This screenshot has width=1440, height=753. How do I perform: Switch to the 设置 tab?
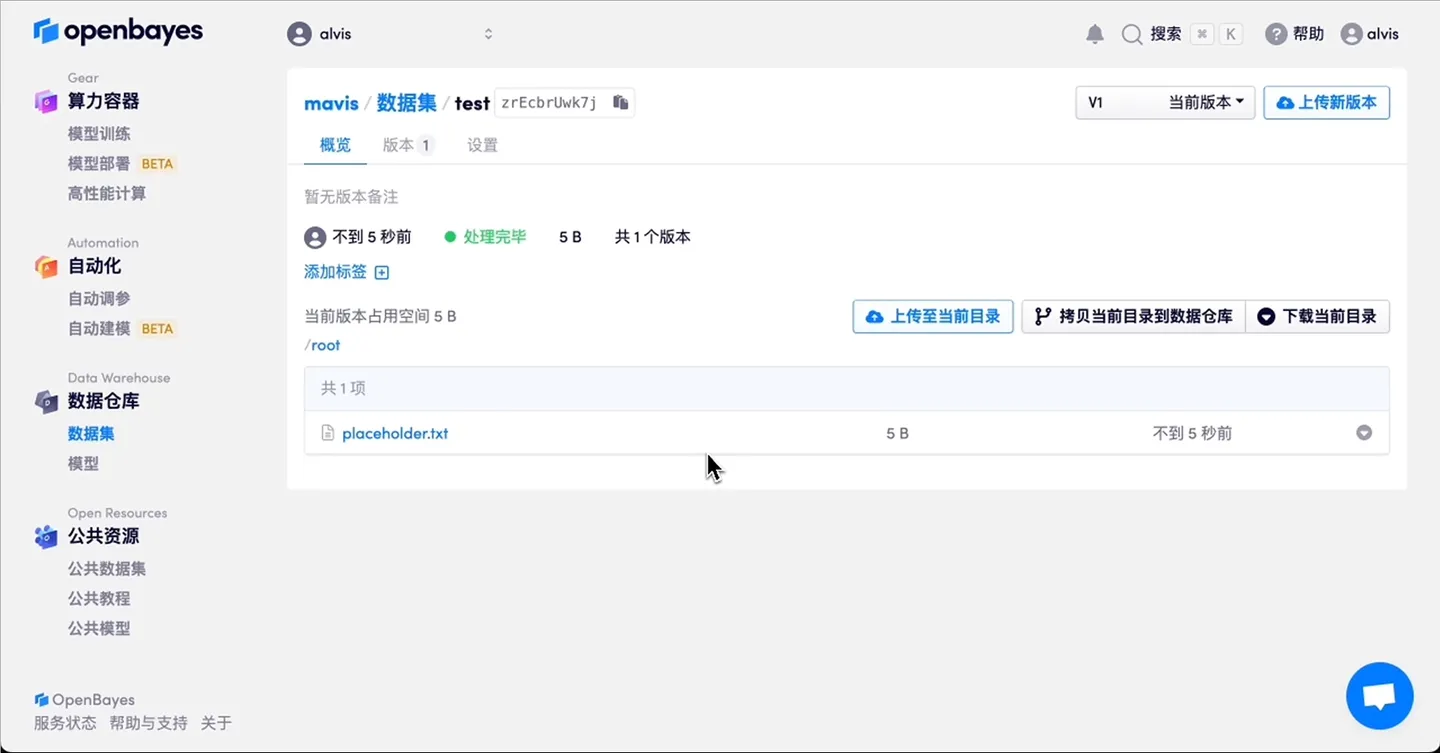pyautogui.click(x=482, y=145)
